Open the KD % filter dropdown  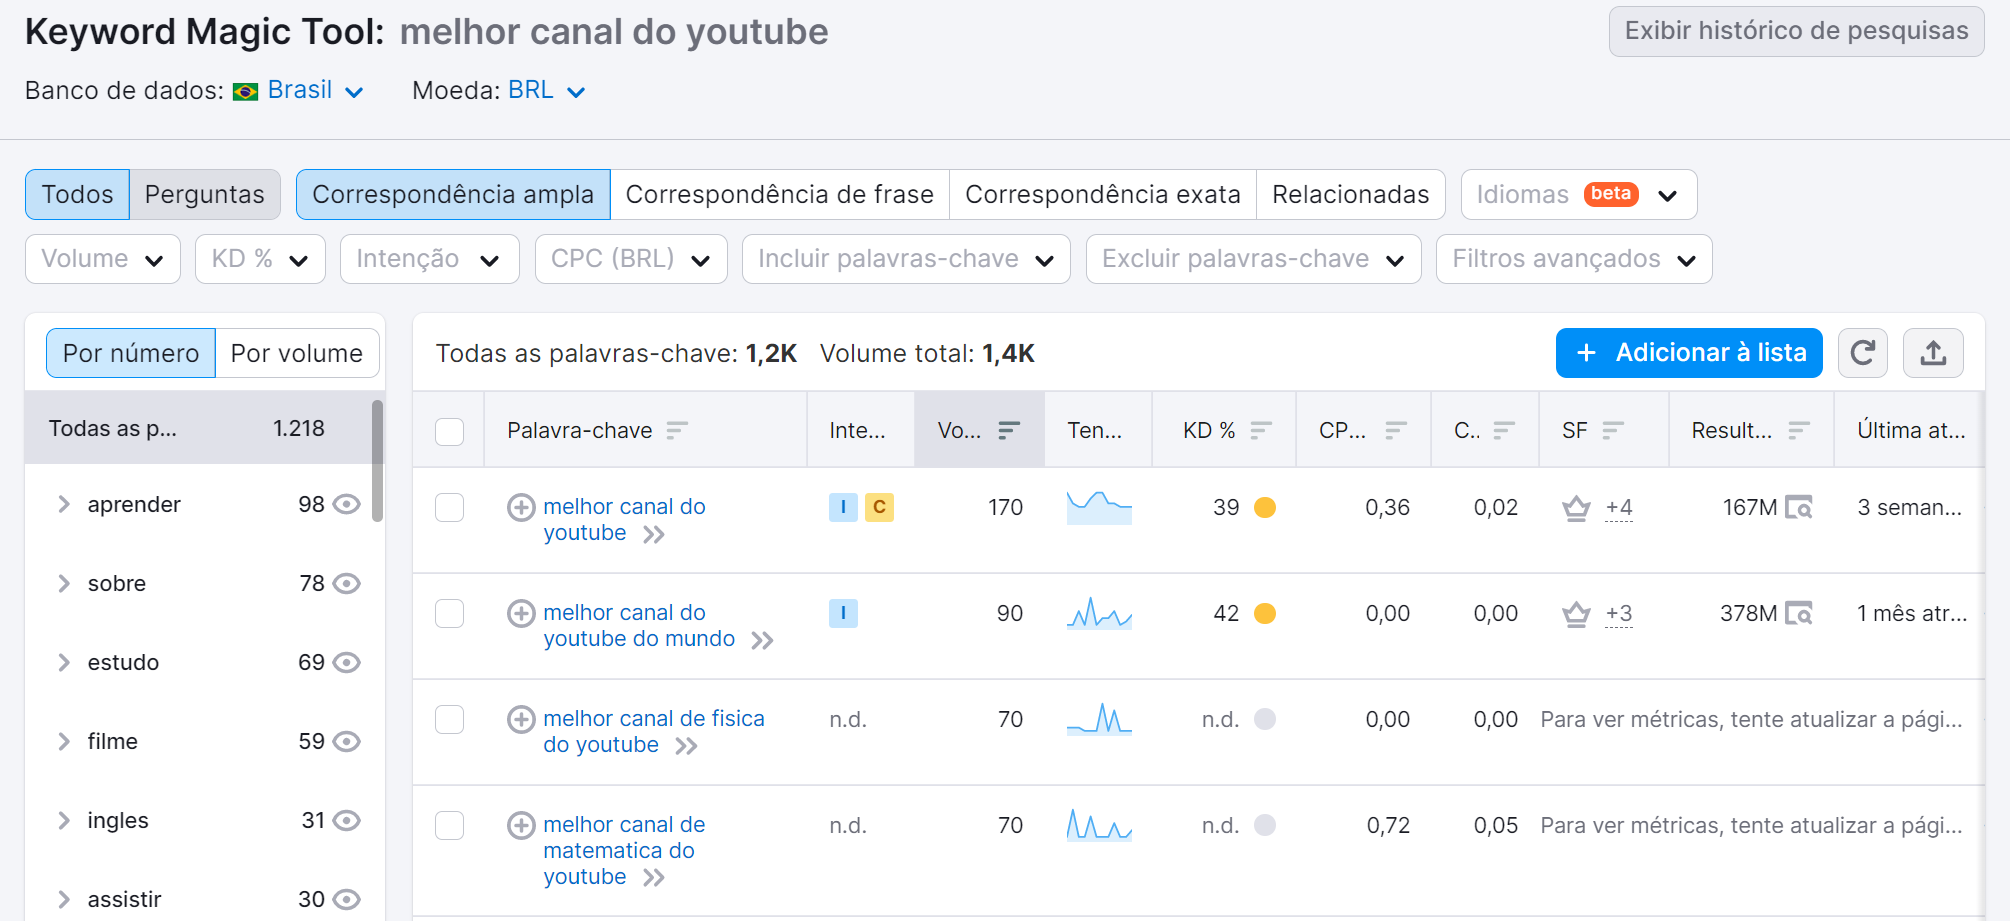pos(260,259)
